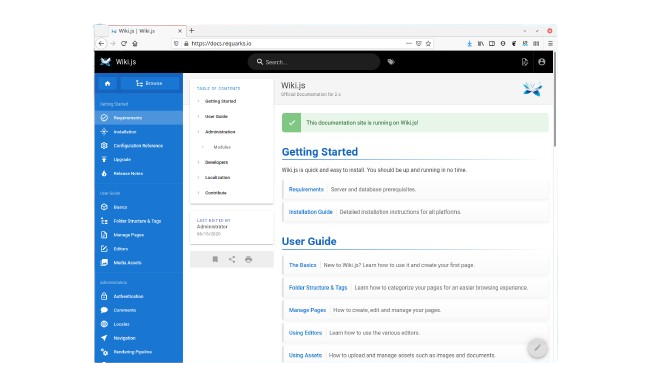The width and height of the screenshot is (666, 375).
Task: Click the new page icon in header
Action: click(x=525, y=62)
